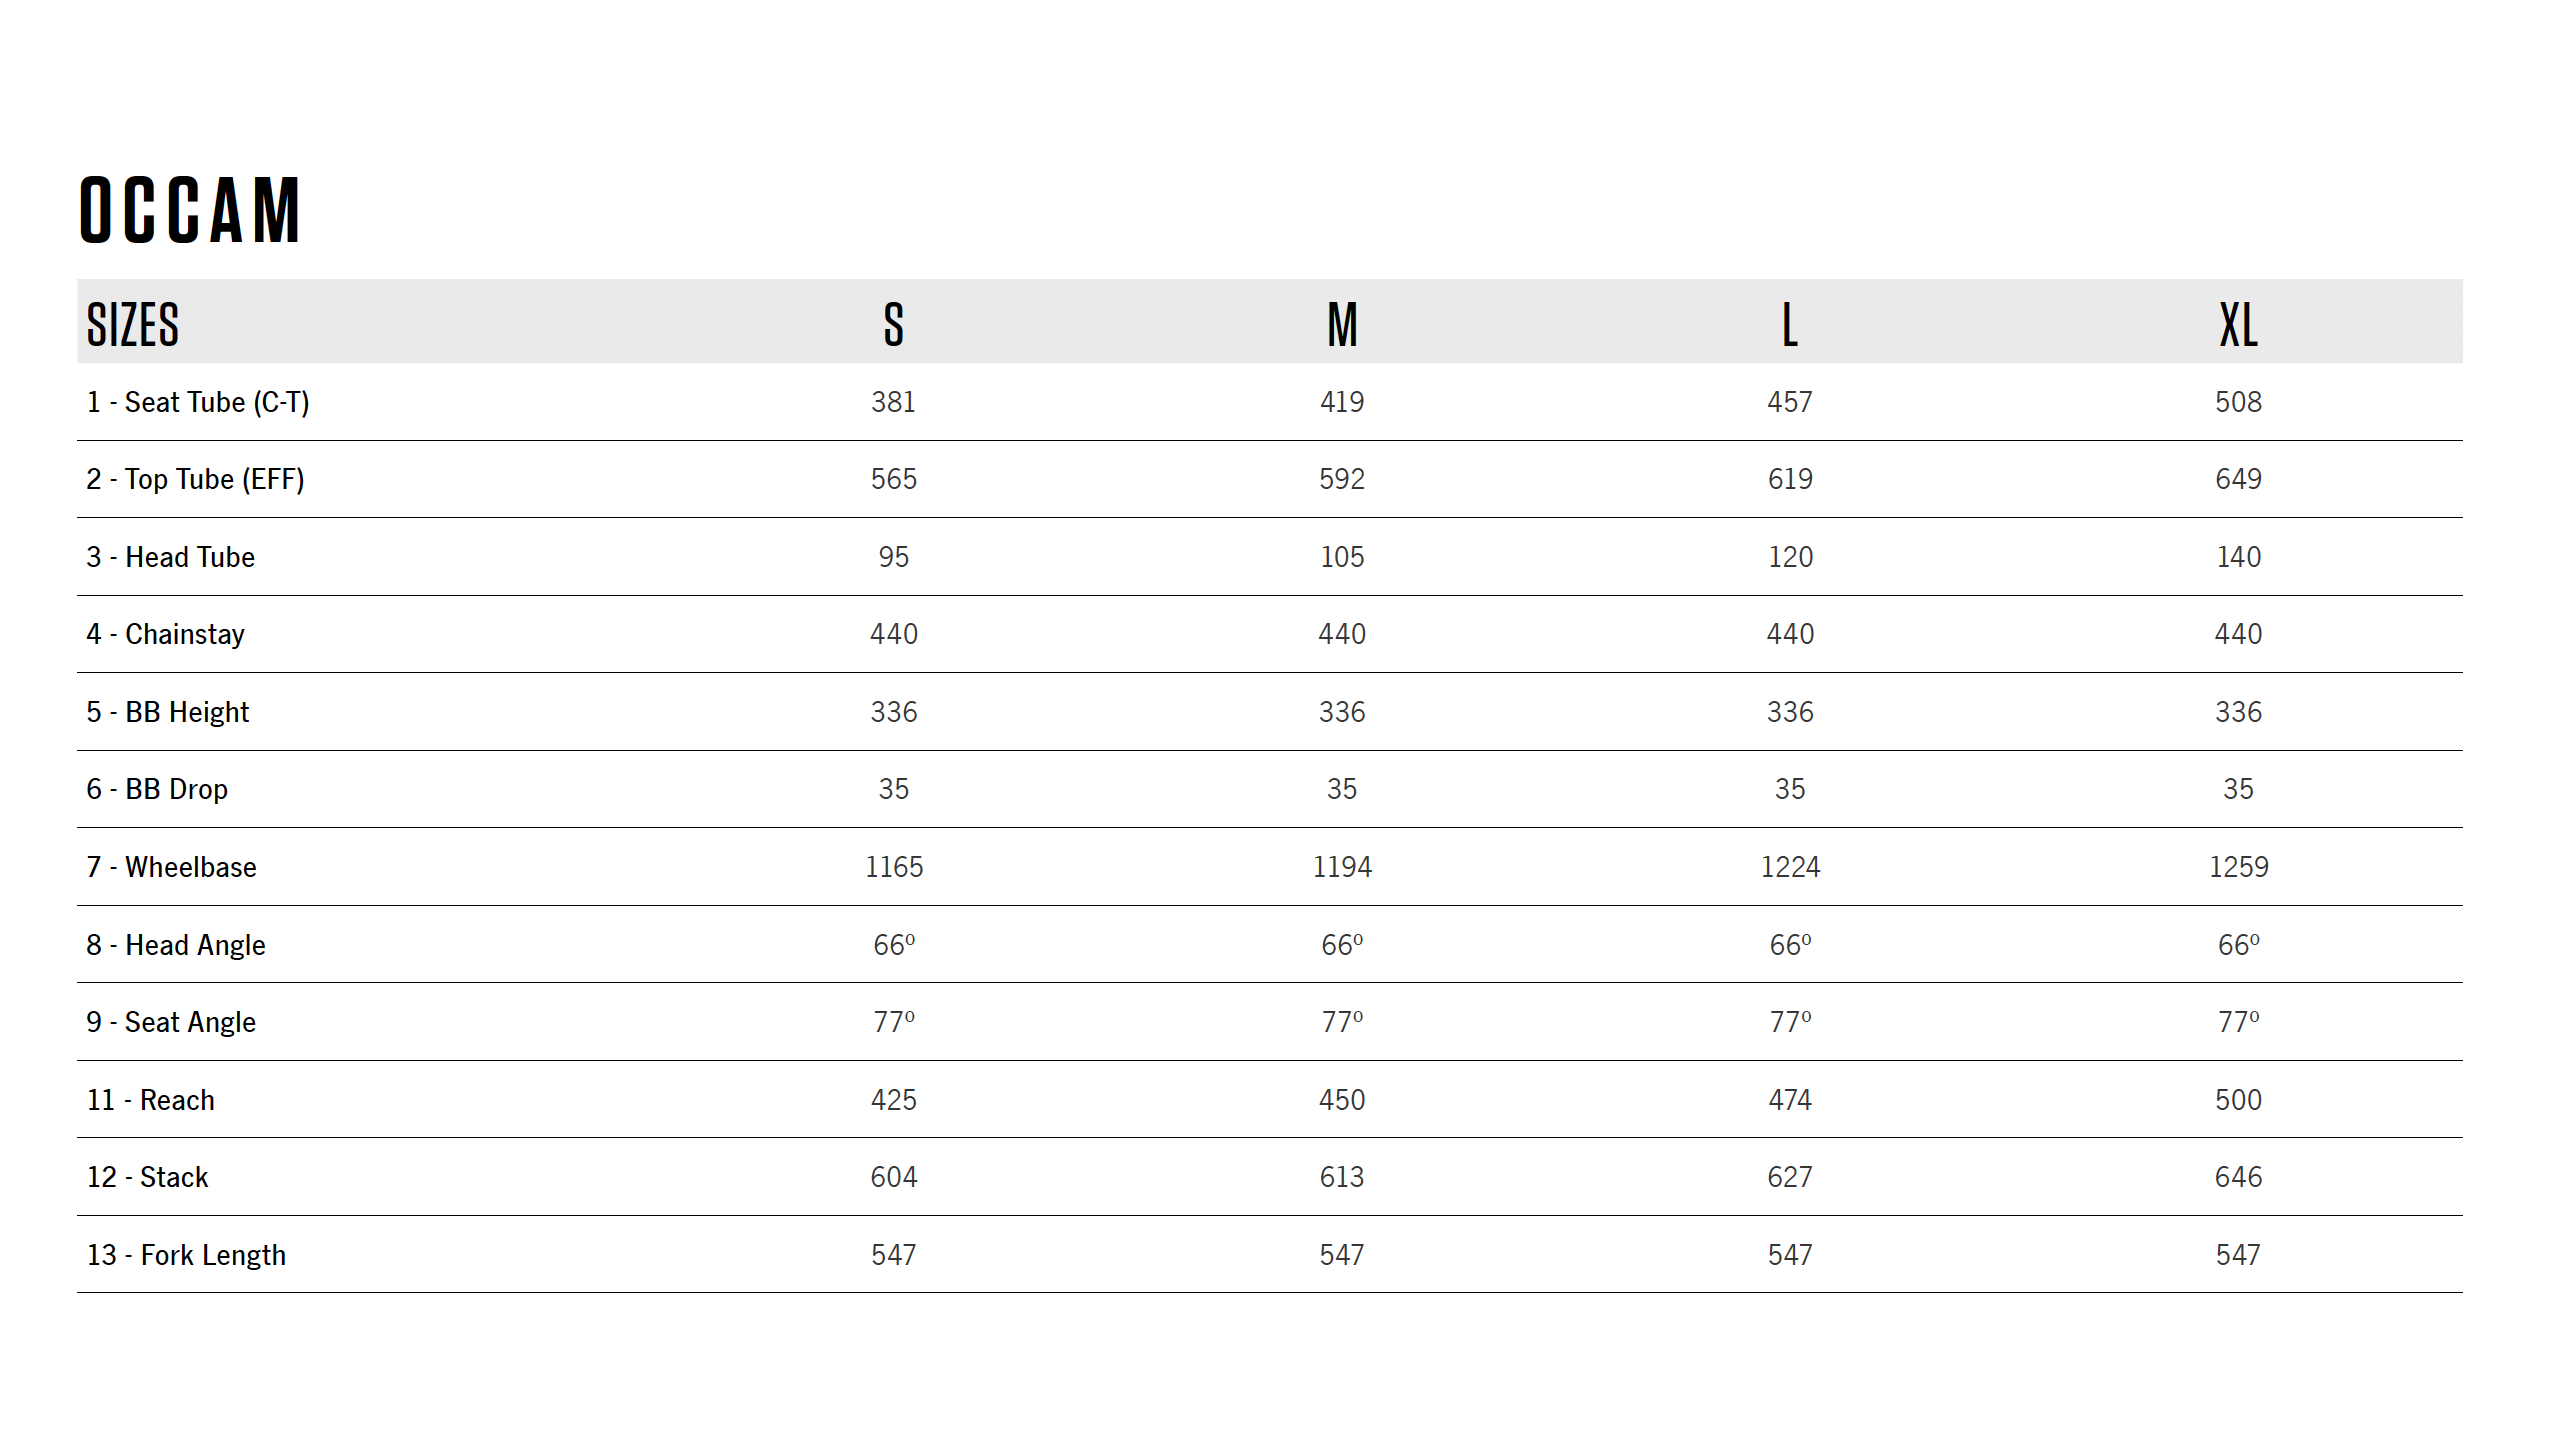Click the Head Tube row label
The image size is (2564, 1448).
coord(170,557)
